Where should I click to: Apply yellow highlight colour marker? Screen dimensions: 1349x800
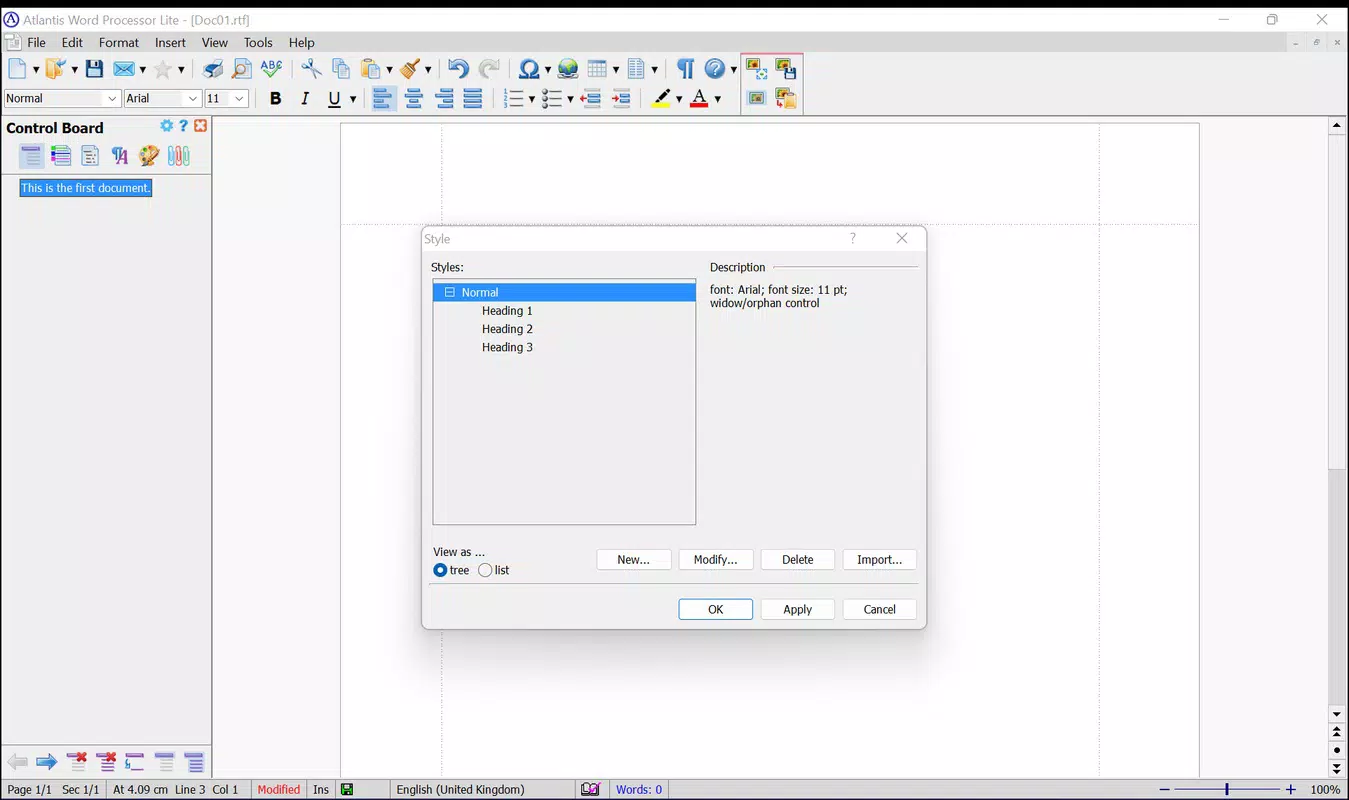tap(661, 98)
